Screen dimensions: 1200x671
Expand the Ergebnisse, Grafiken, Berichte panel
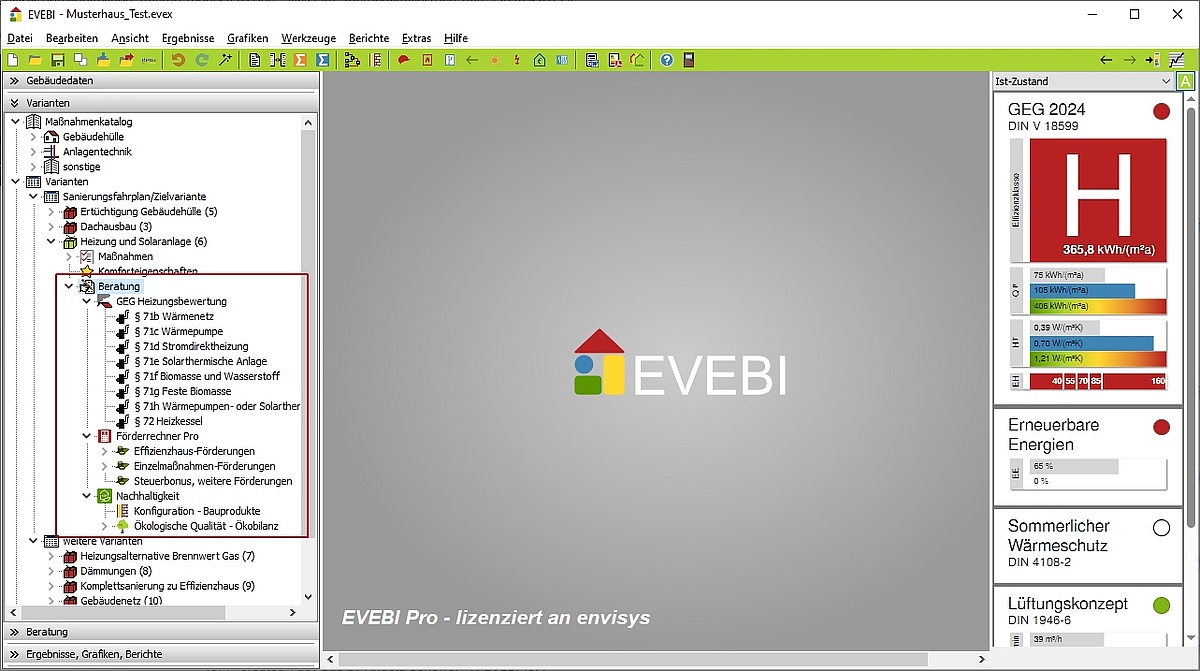[160, 654]
